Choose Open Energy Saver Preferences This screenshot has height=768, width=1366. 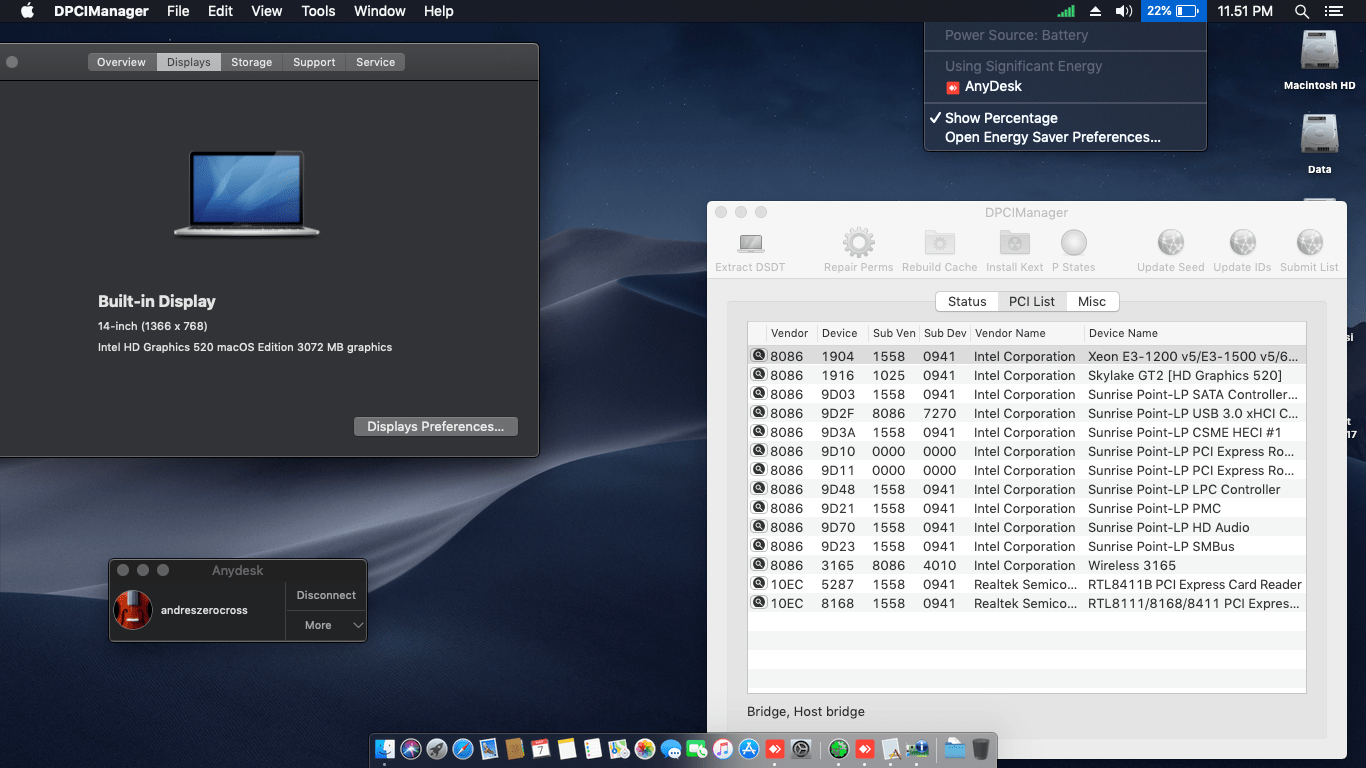(x=1065, y=138)
